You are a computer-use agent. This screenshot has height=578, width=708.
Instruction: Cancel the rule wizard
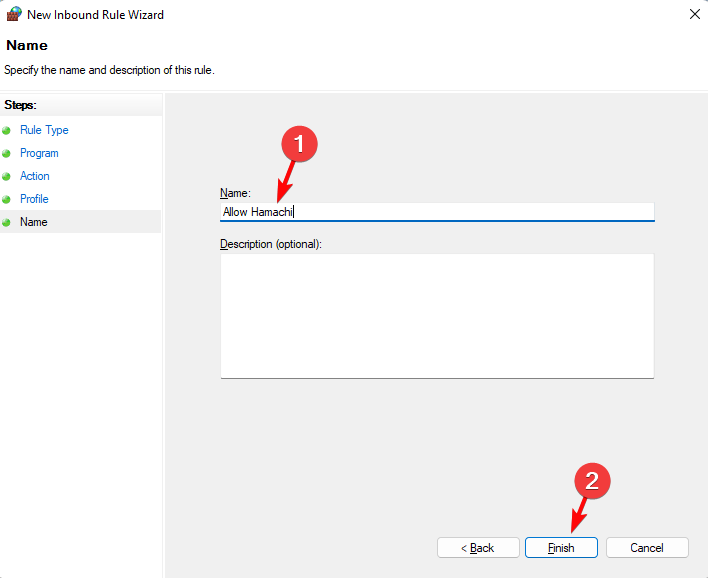pyautogui.click(x=647, y=548)
